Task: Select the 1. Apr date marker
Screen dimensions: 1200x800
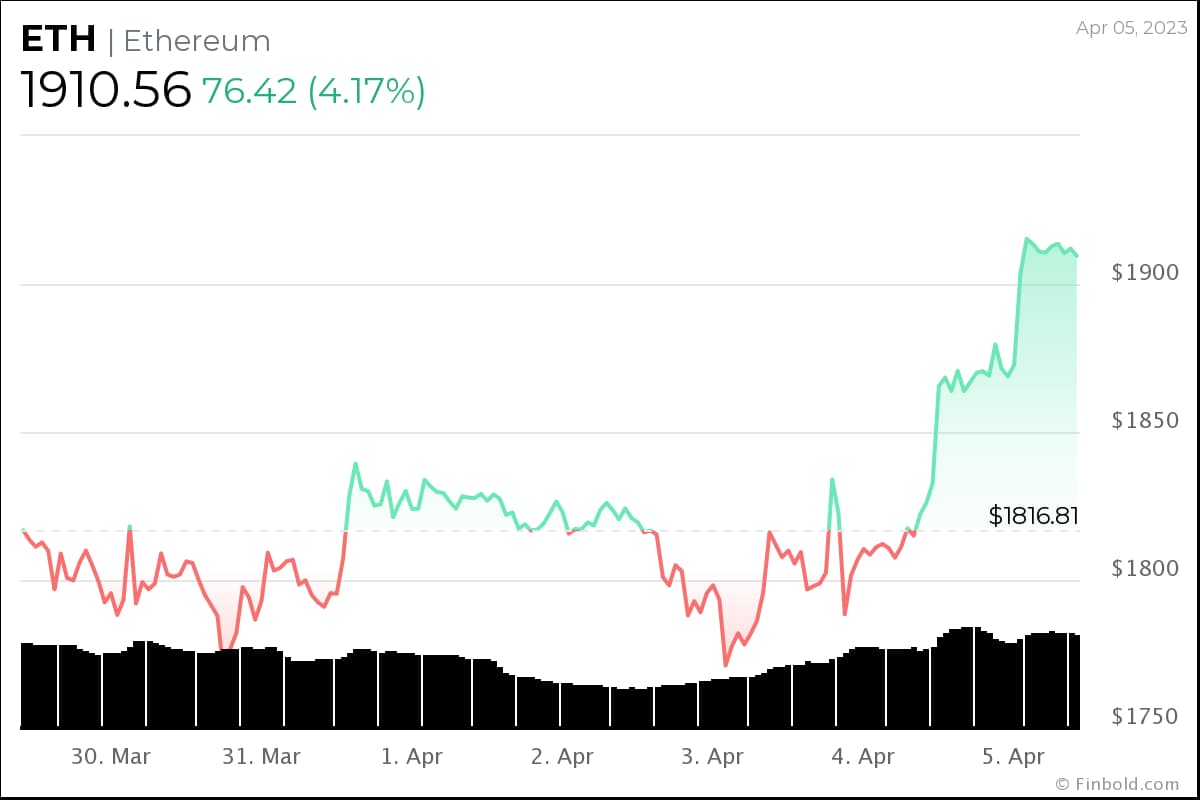Action: coord(412,757)
